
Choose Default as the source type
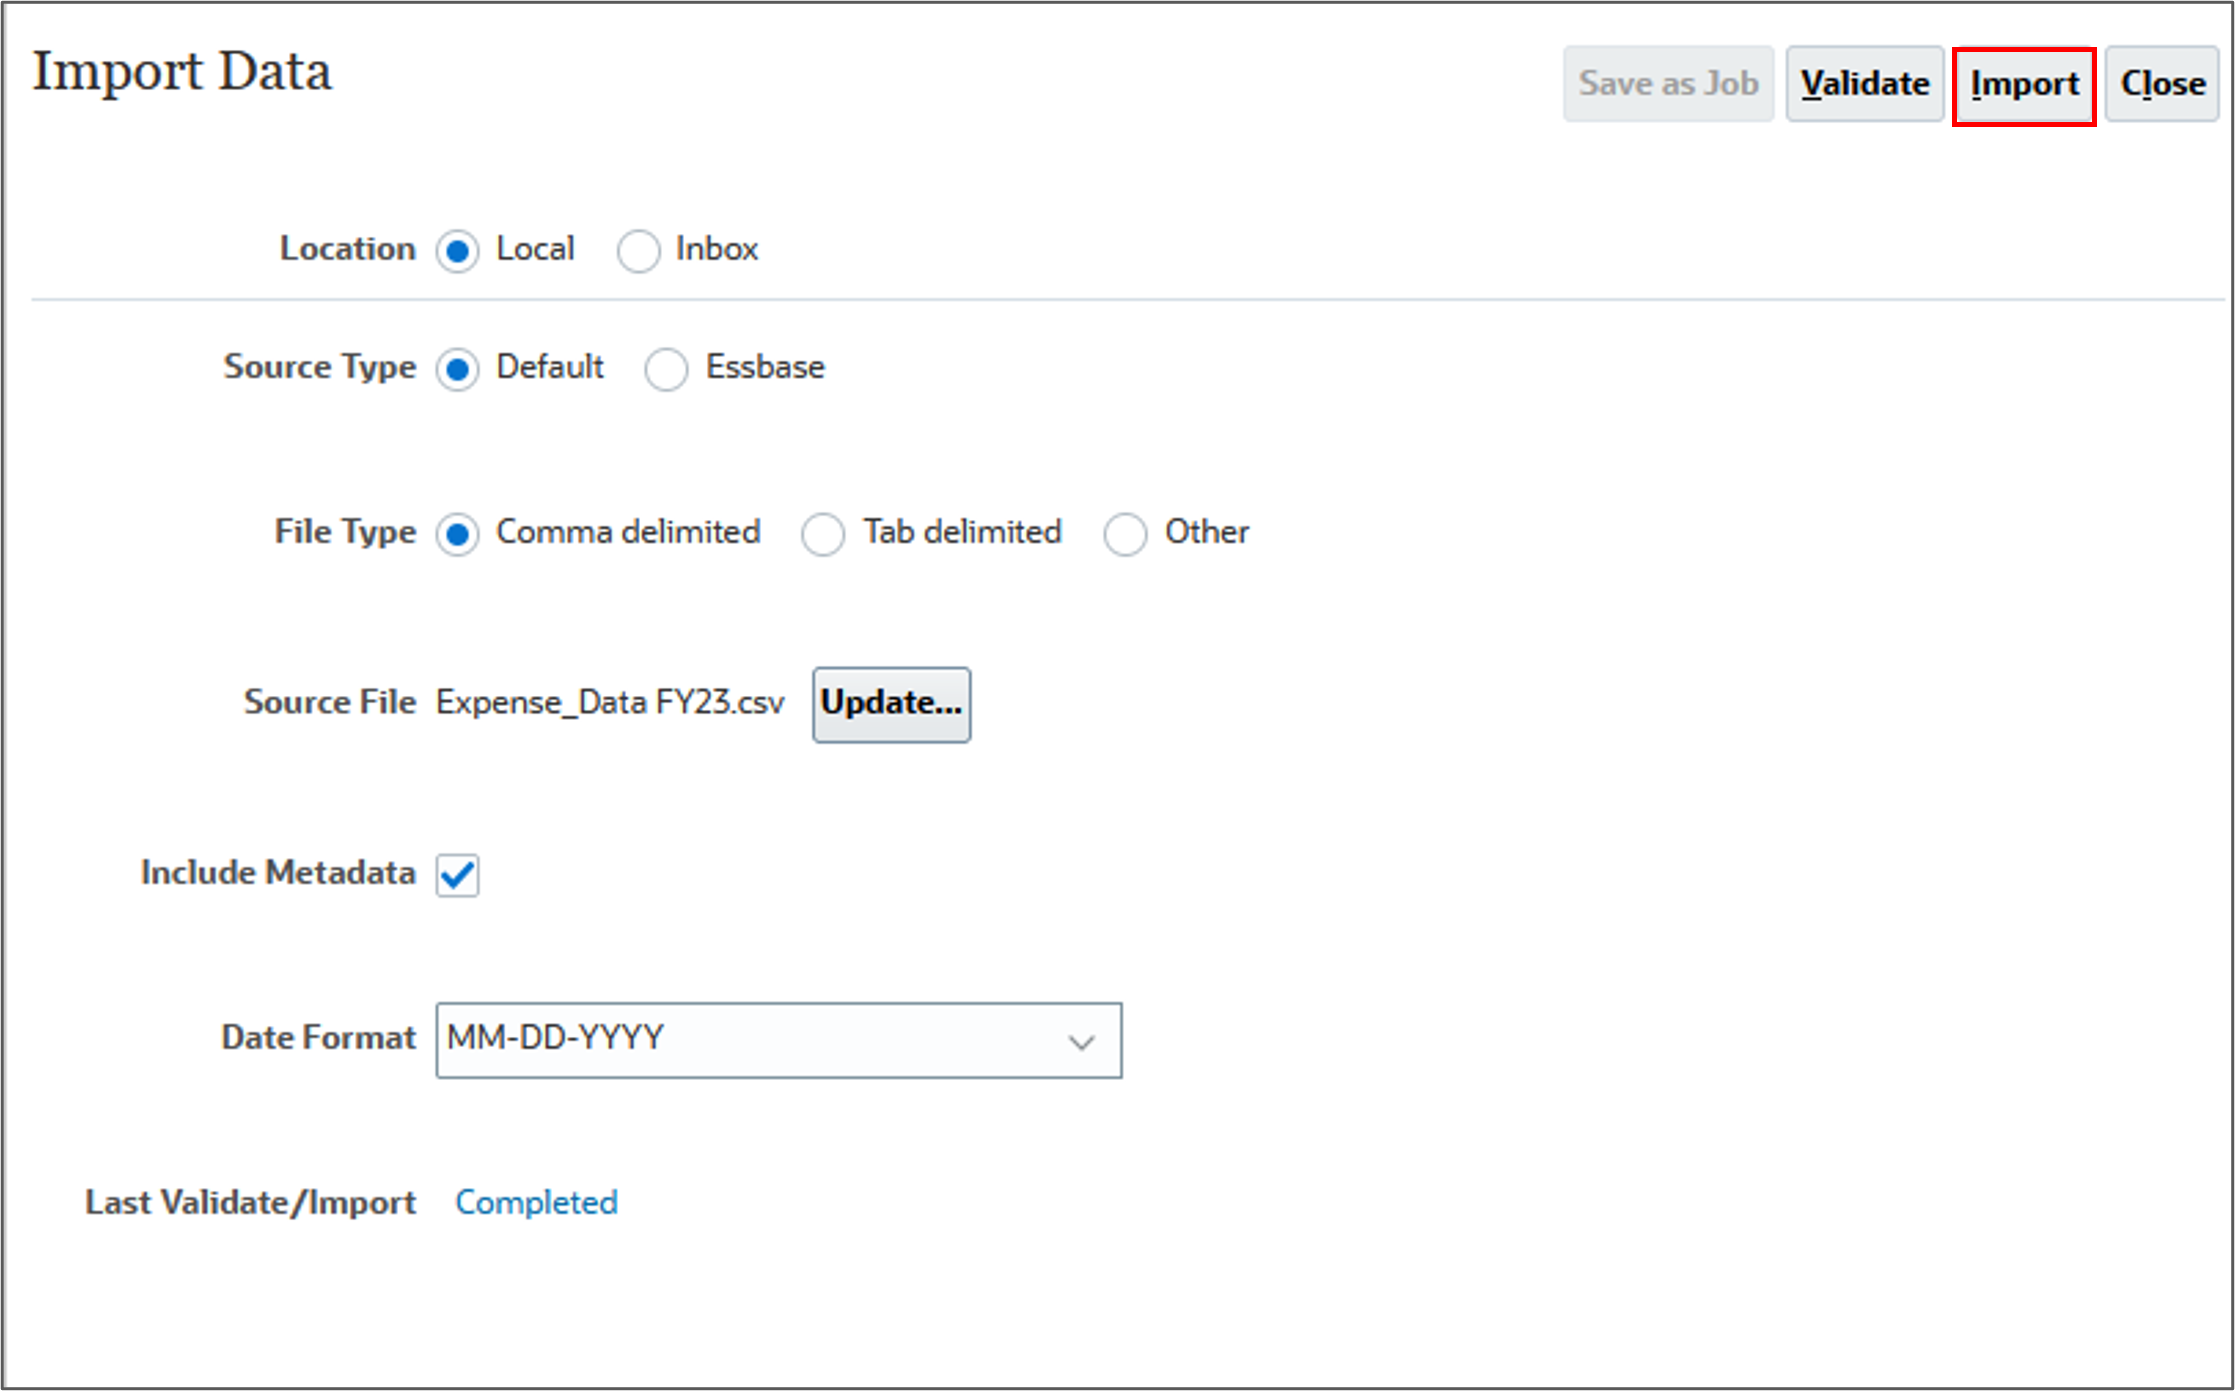458,369
